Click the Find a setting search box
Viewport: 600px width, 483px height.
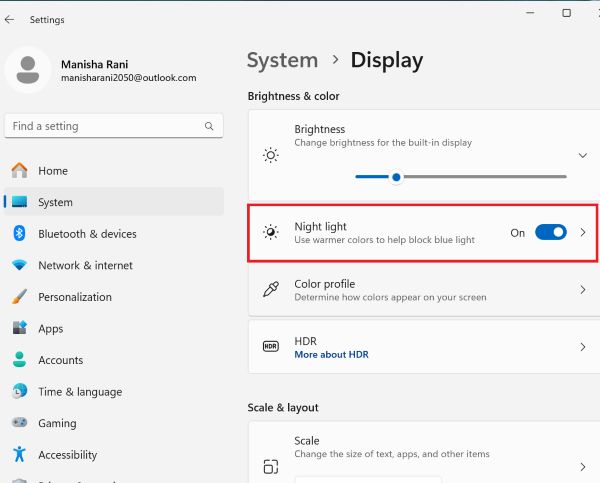click(105, 127)
